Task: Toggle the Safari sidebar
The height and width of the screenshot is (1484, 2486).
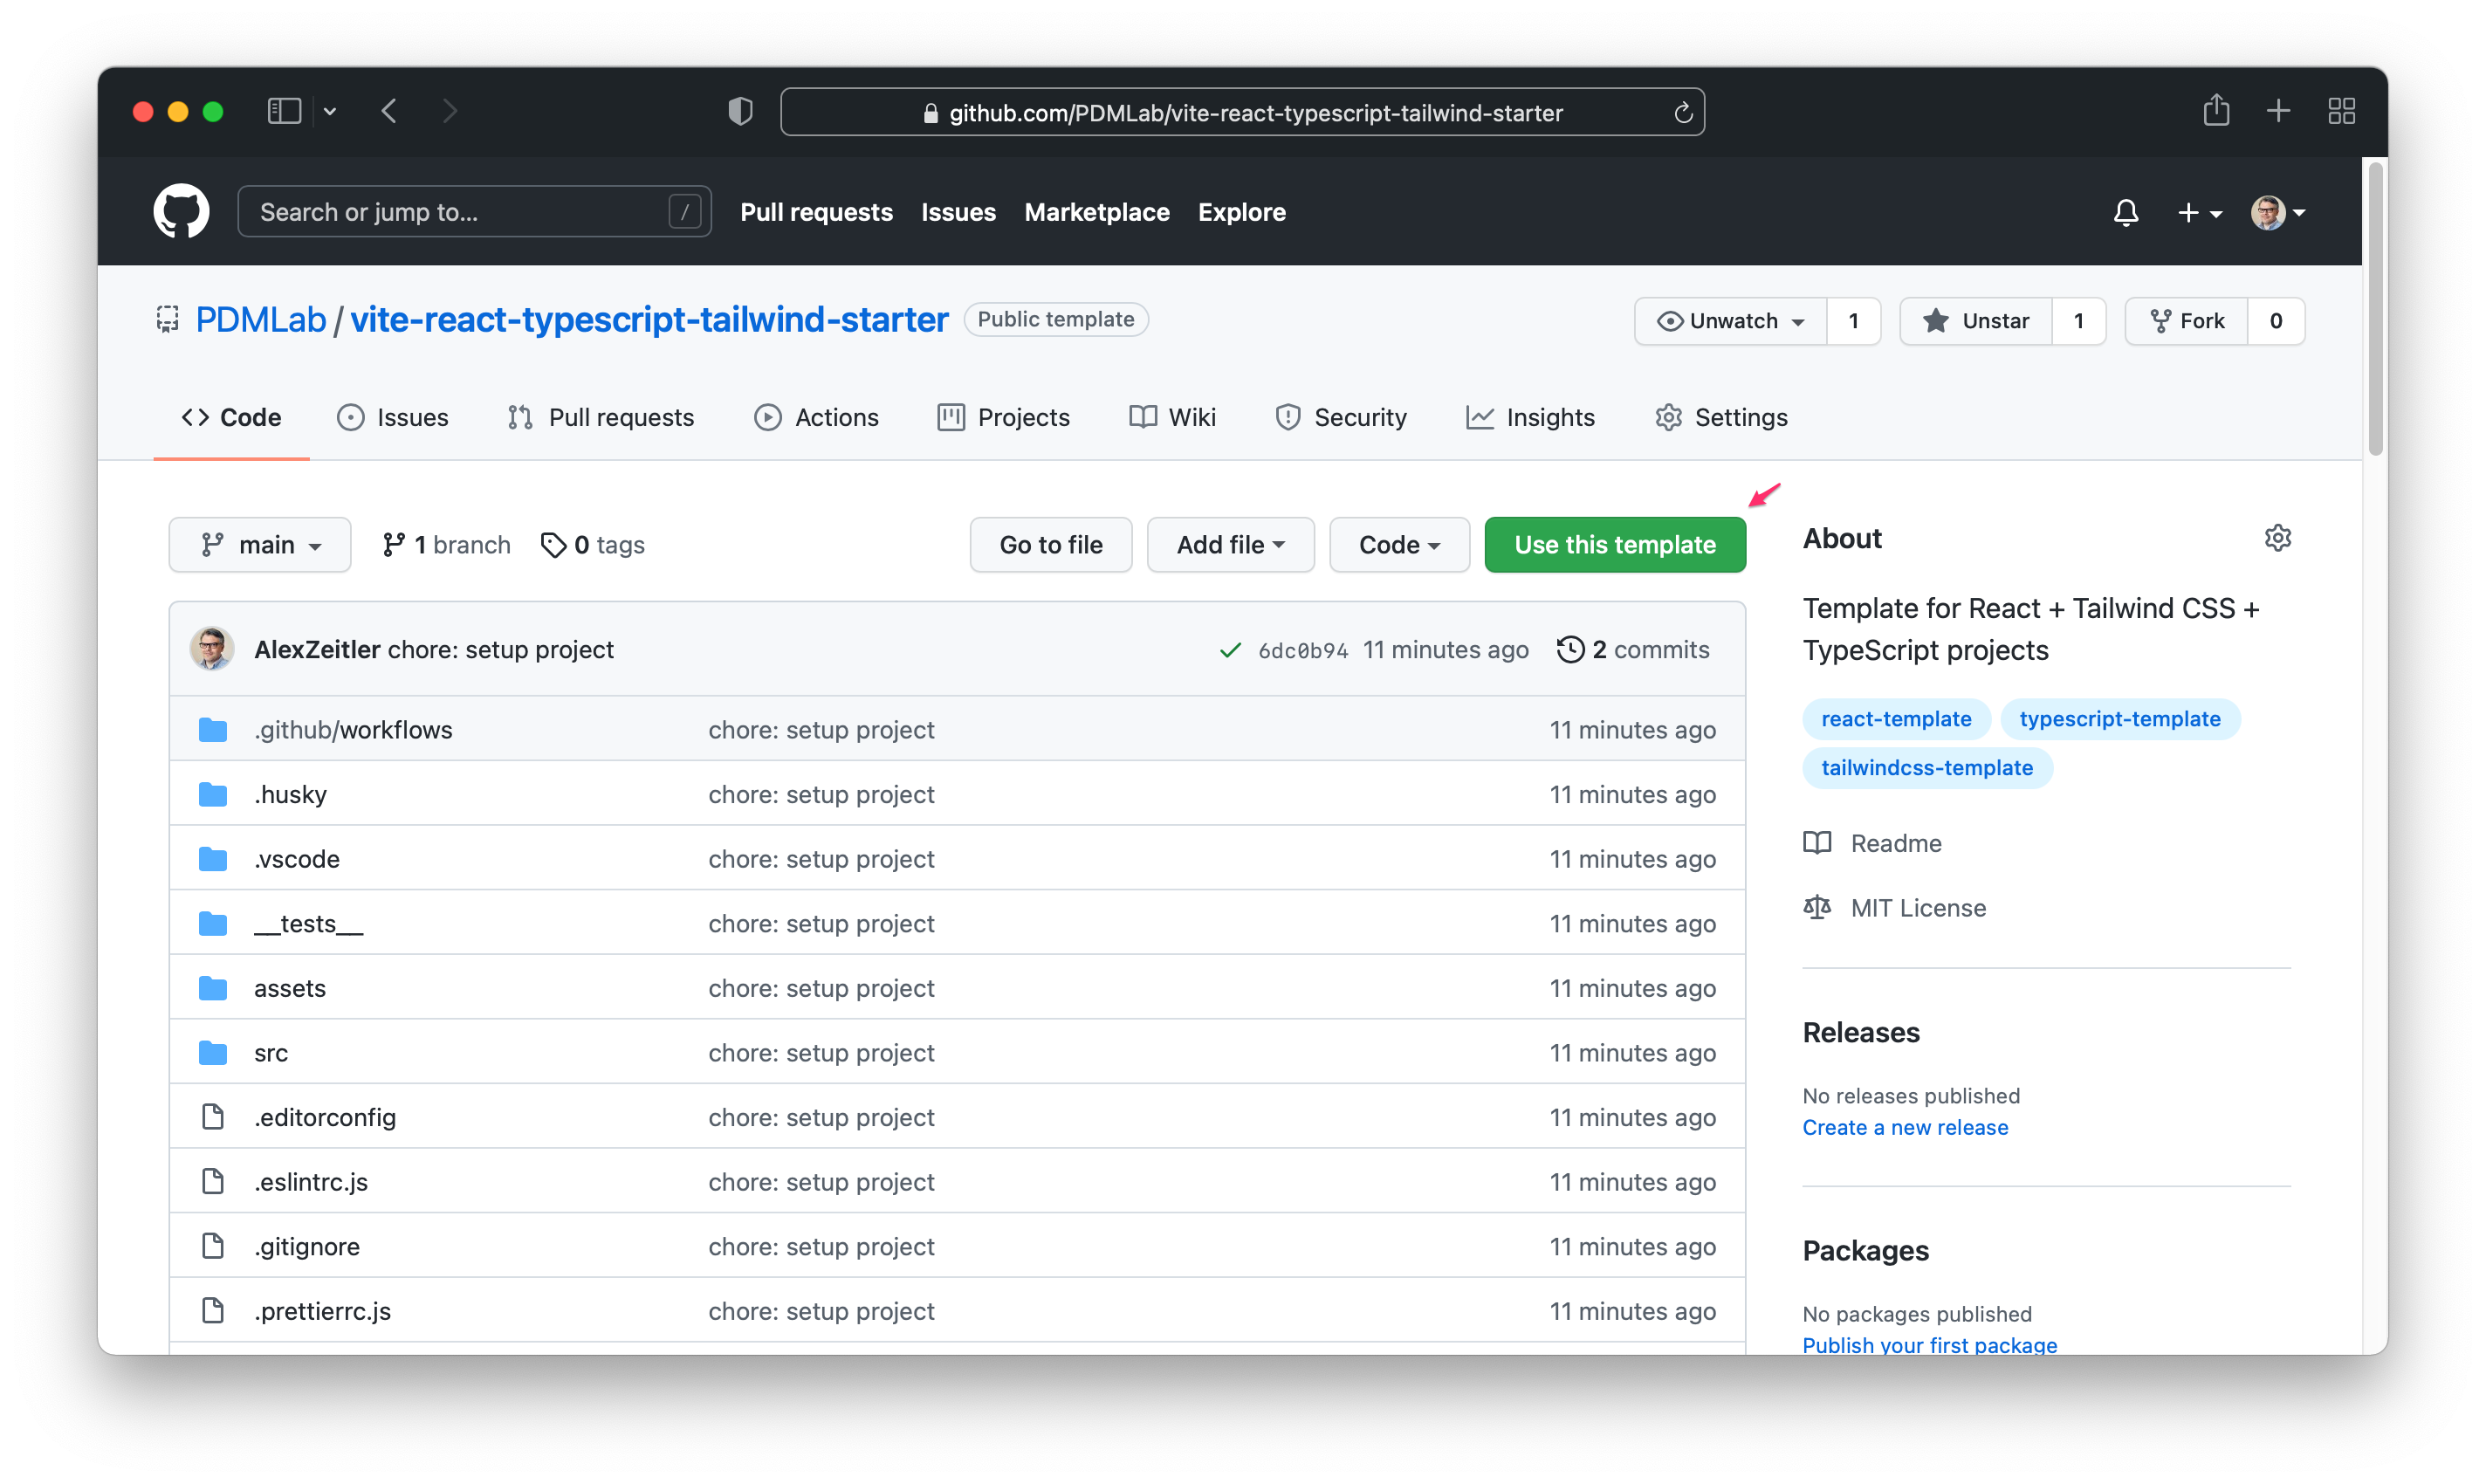Action: [284, 110]
